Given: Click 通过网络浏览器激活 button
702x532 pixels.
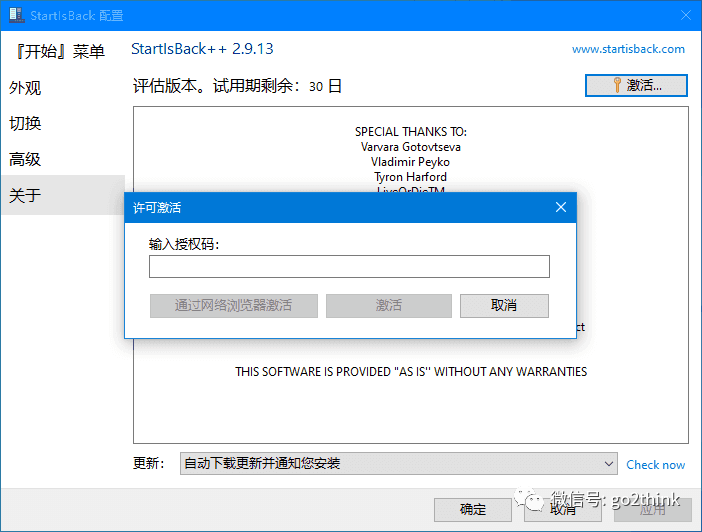Looking at the screenshot, I should point(234,306).
